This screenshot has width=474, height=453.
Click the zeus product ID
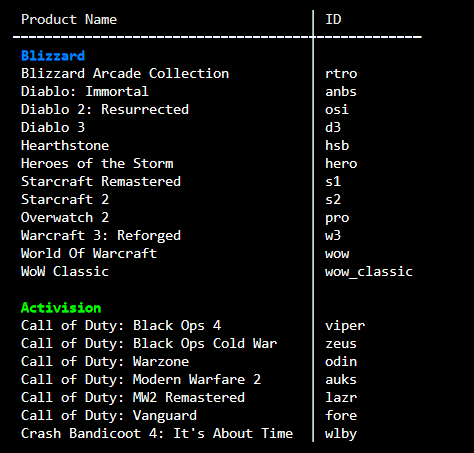point(341,343)
